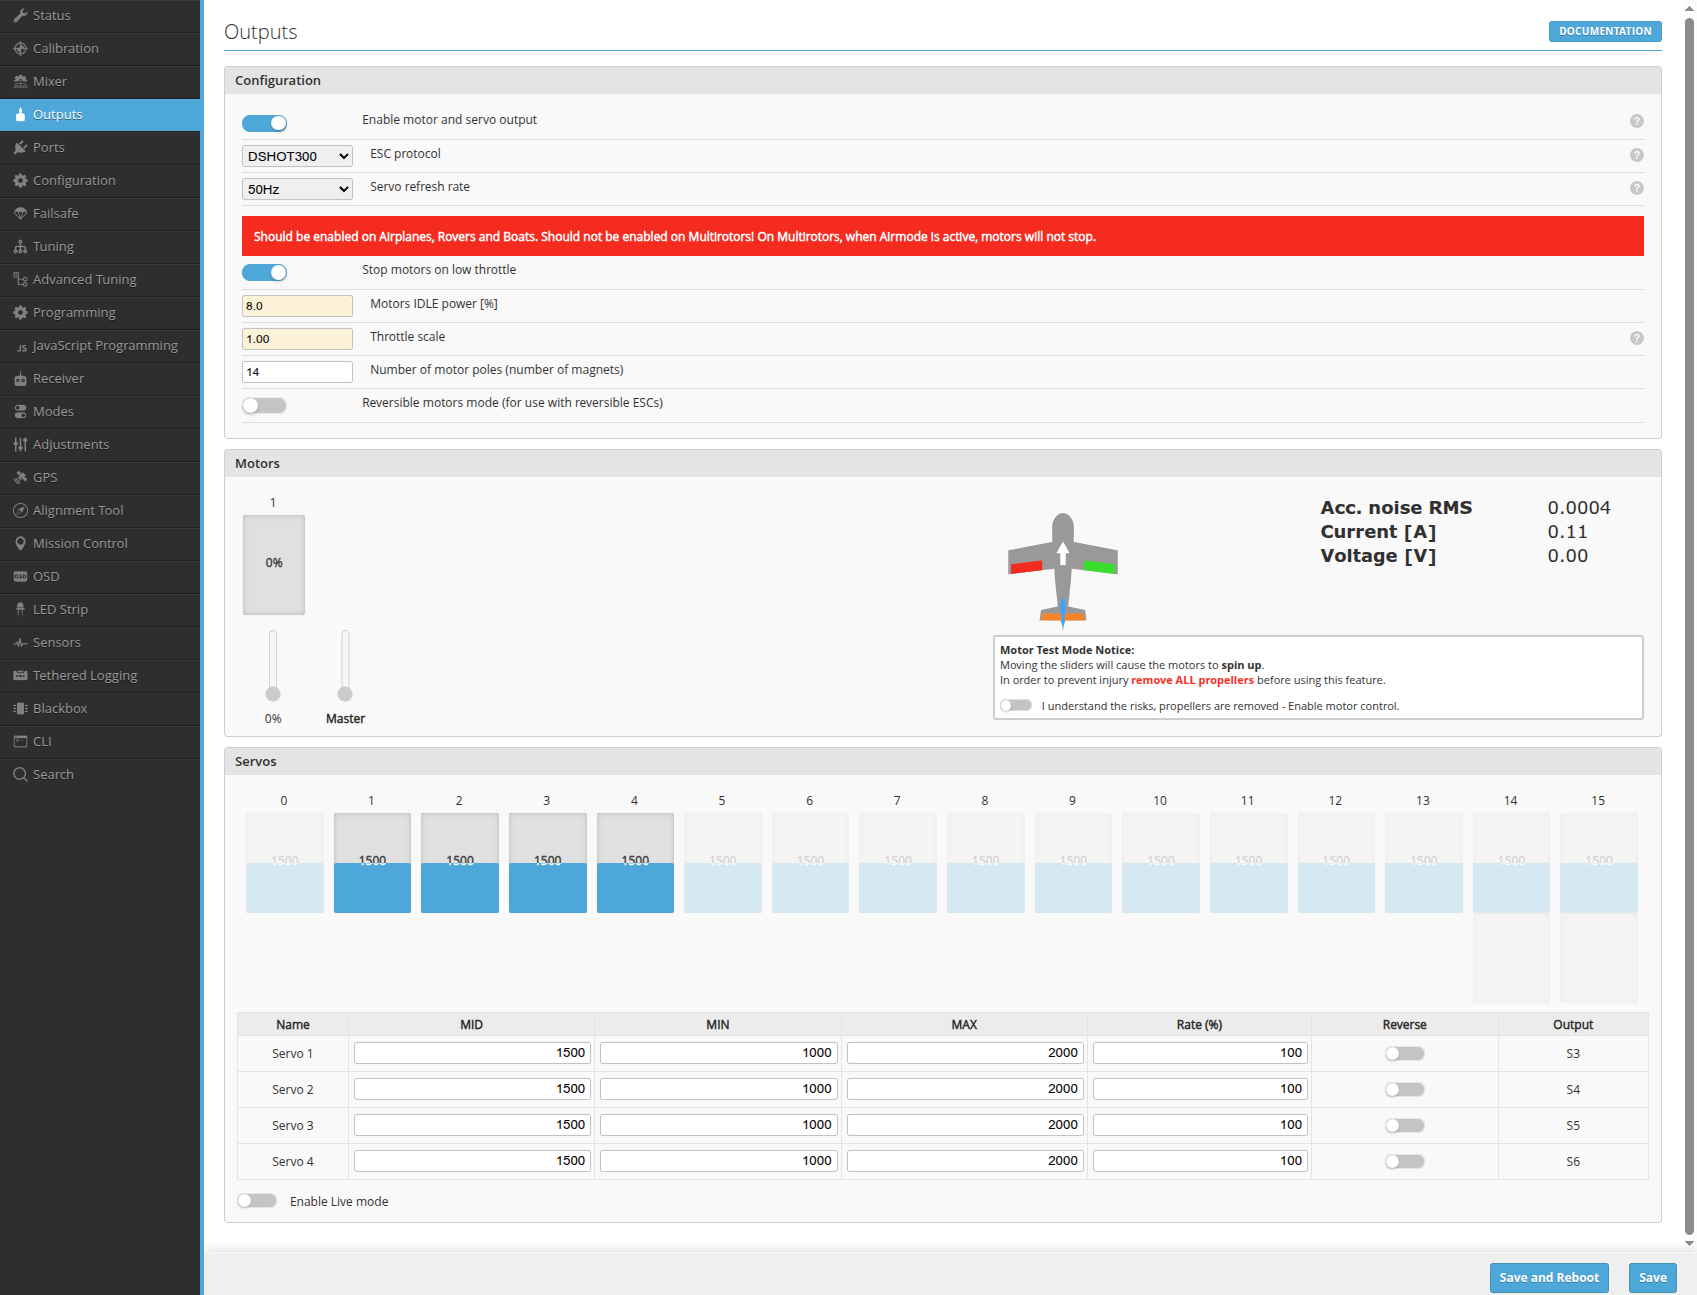
Task: Open the Modes tab
Action: click(x=100, y=411)
